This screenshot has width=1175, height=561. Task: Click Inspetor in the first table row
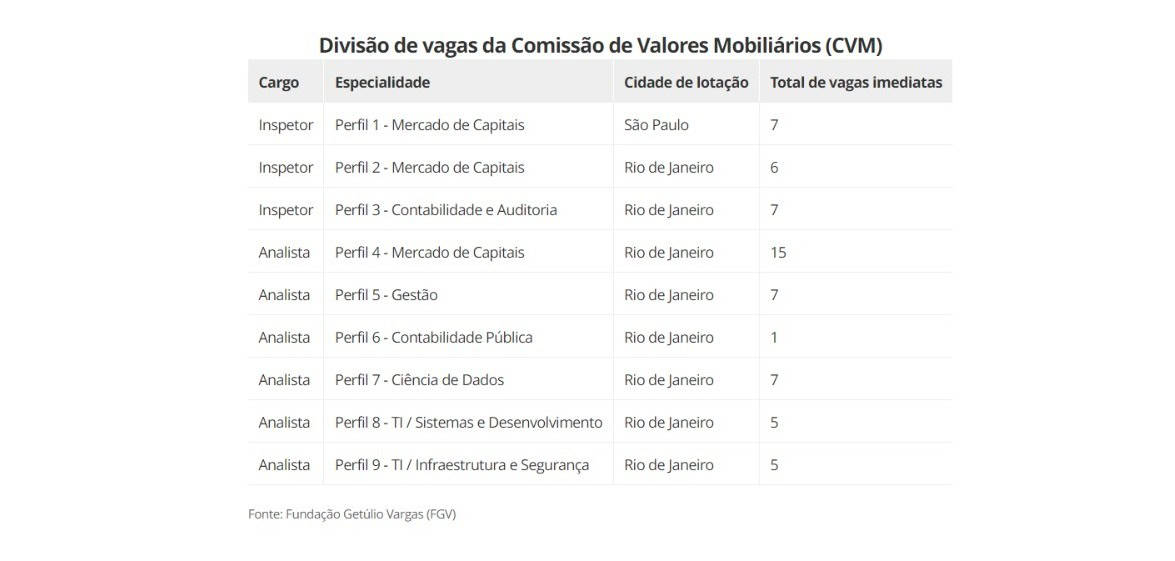[x=286, y=125]
